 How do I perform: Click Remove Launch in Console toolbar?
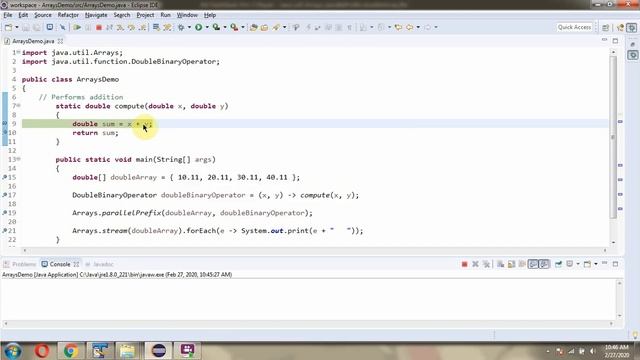point(475,264)
